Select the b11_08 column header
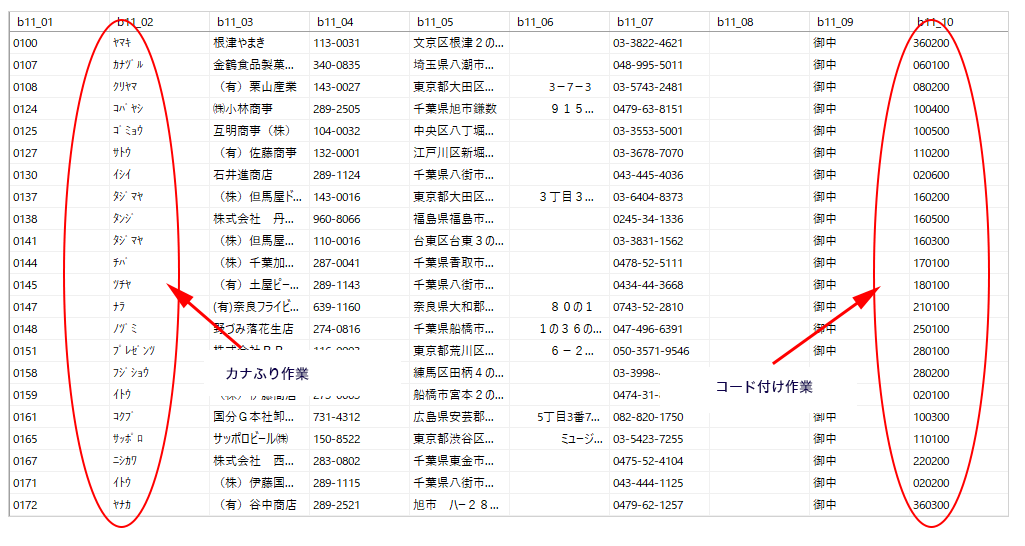The height and width of the screenshot is (546, 1025). 735,21
